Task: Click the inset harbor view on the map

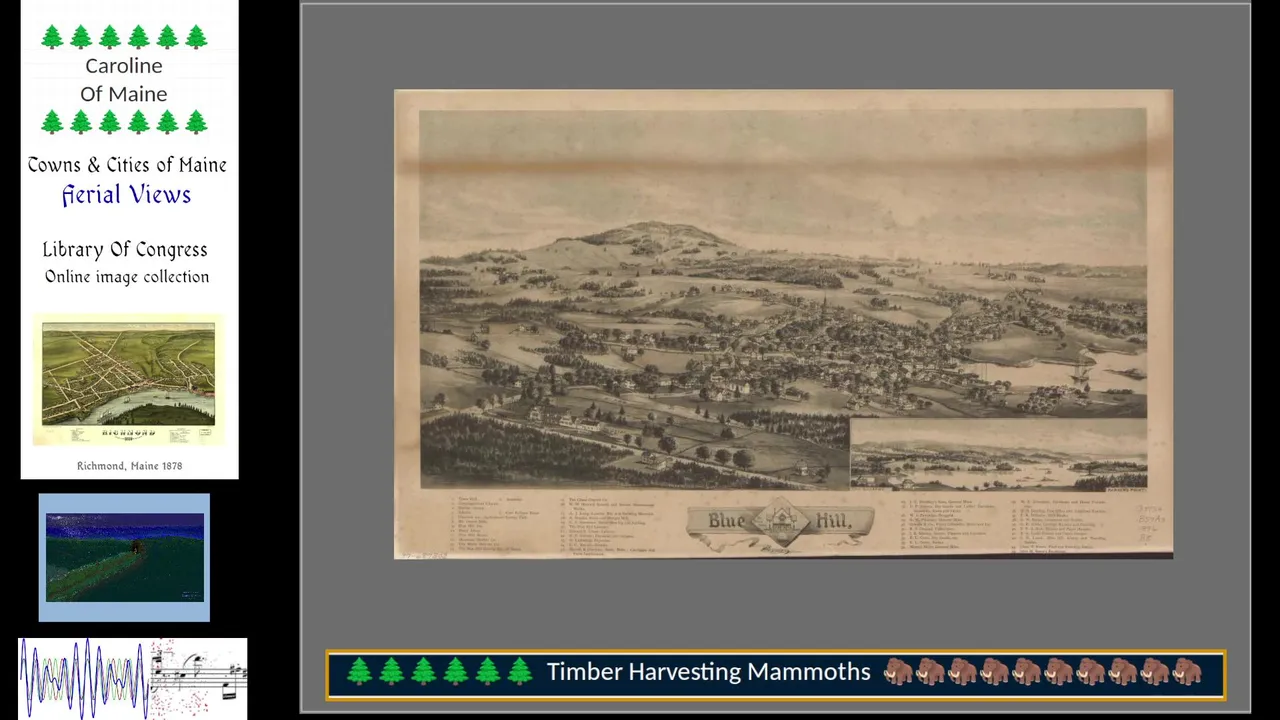Action: [x=998, y=454]
